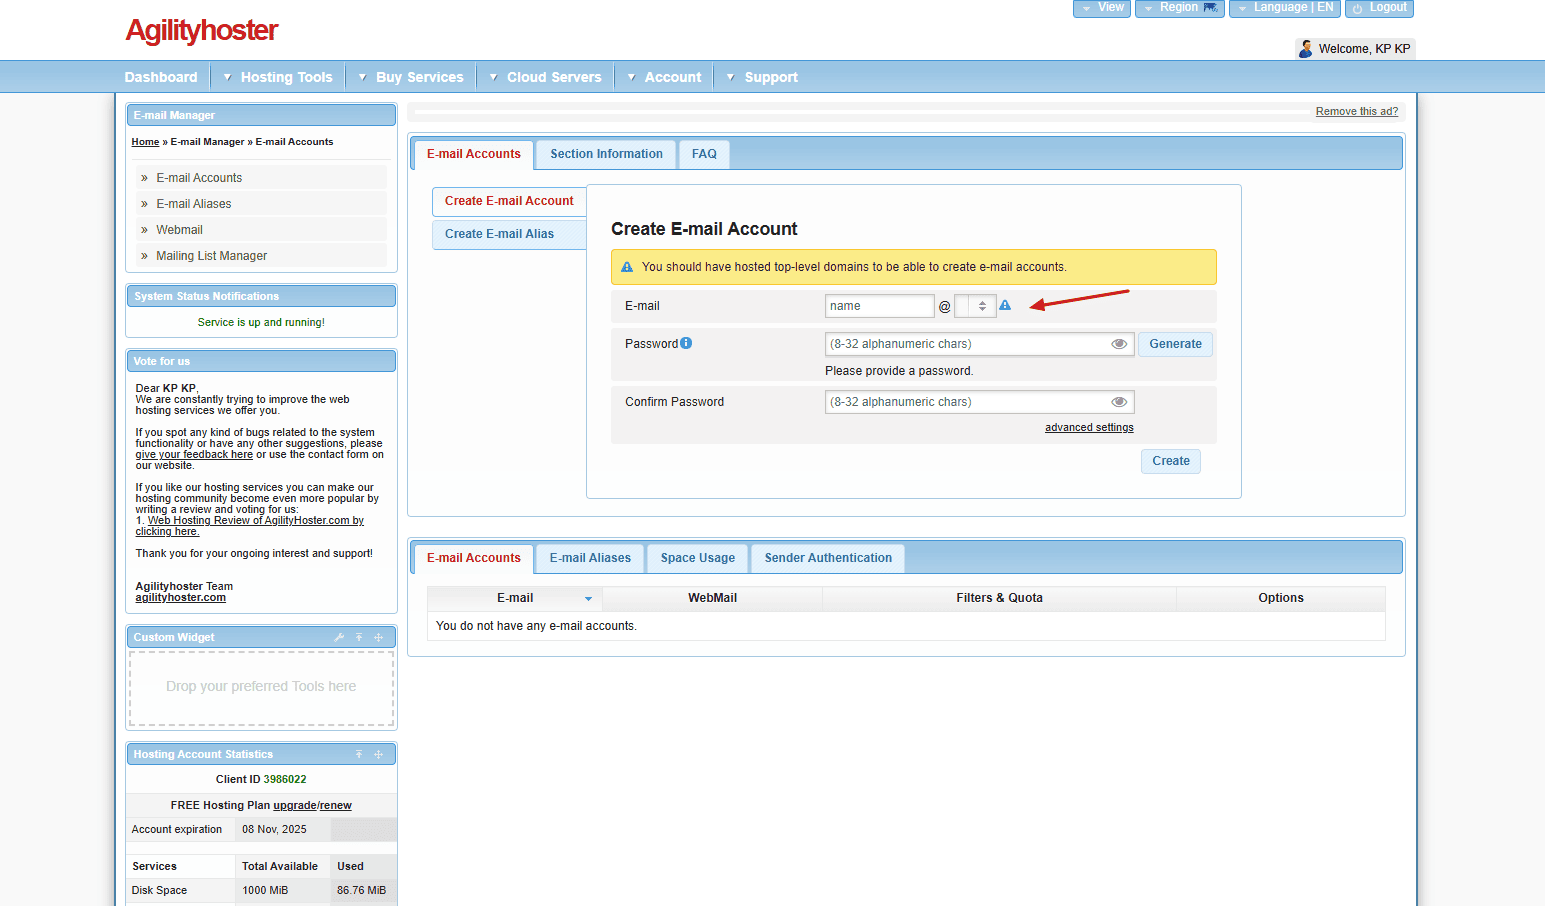
Task: Click into the E-mail name input field
Action: pos(879,306)
